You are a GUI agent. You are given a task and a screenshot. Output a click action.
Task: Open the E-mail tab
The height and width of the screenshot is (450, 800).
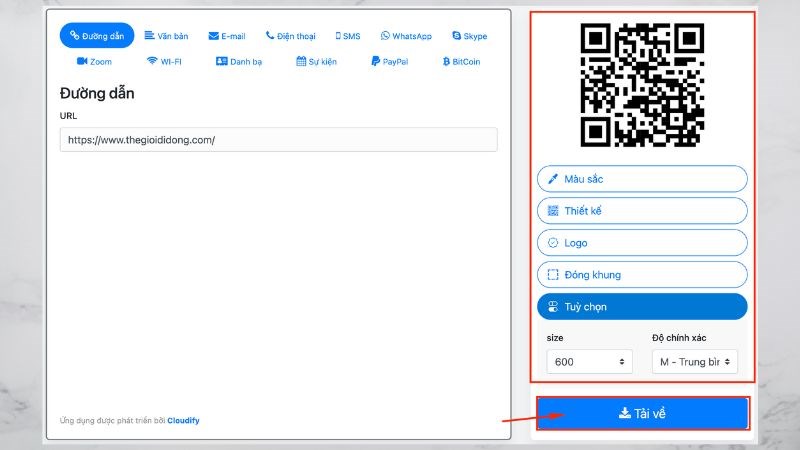[x=227, y=36]
